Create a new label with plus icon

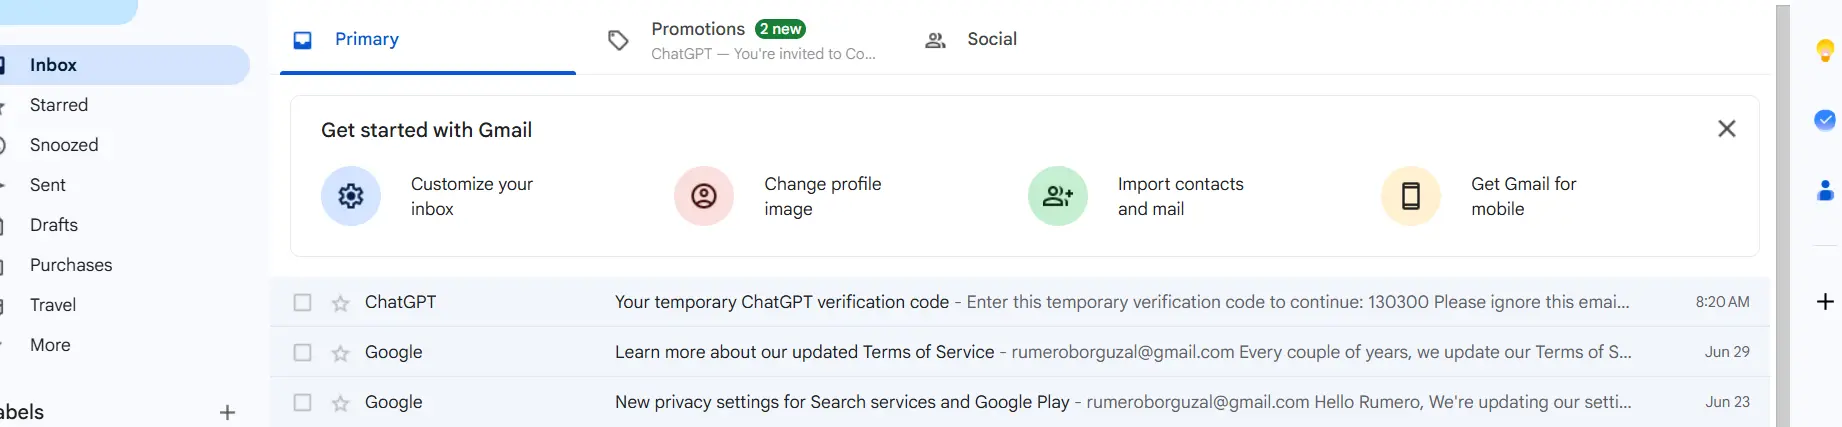[227, 412]
